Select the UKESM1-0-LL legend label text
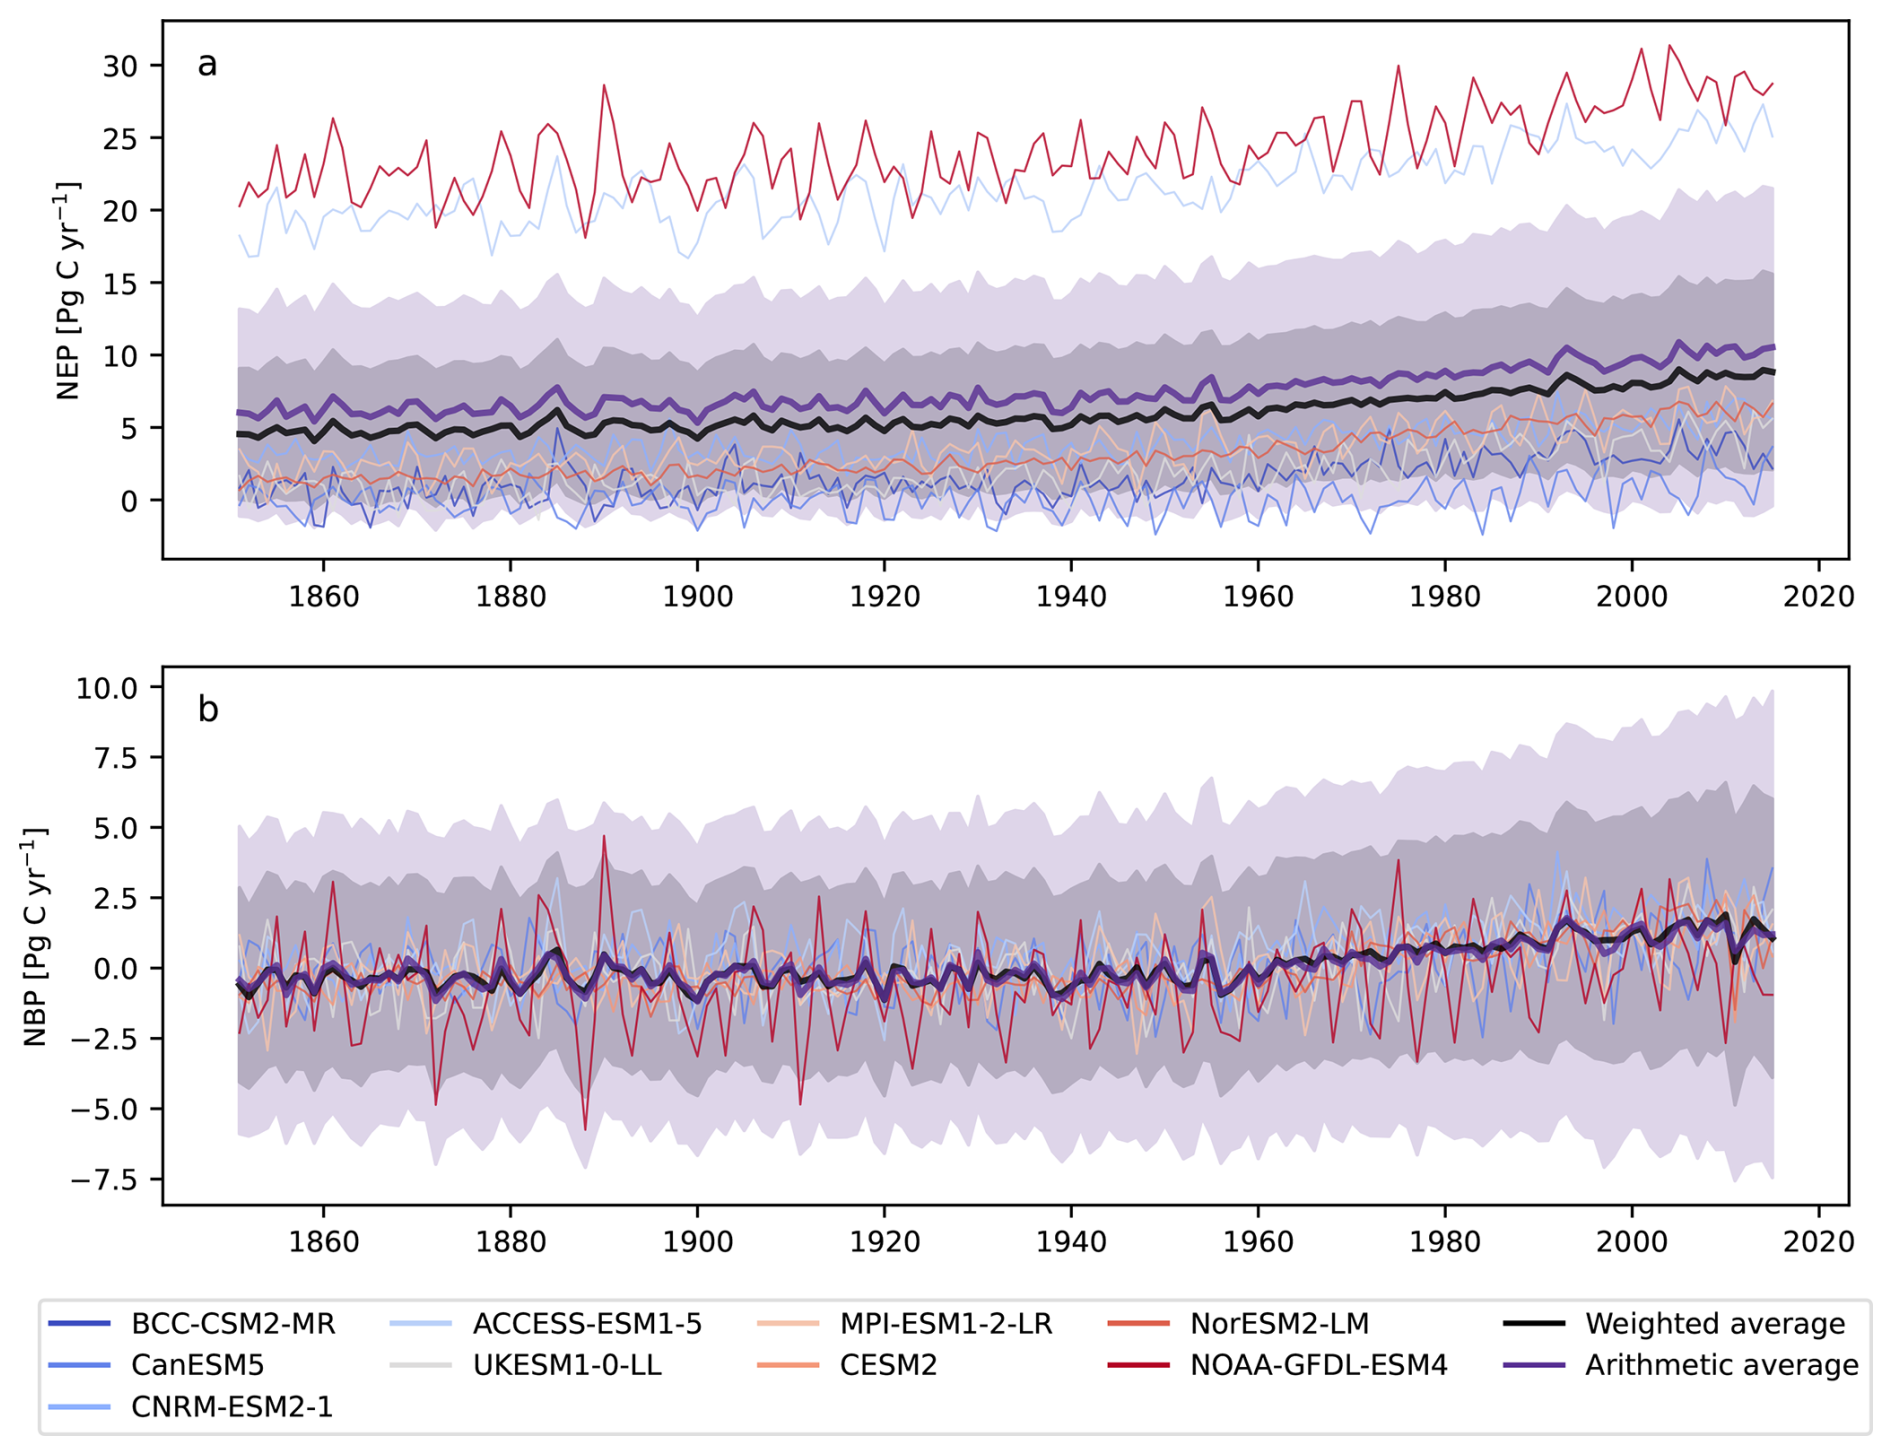1892x1455 pixels. [567, 1365]
